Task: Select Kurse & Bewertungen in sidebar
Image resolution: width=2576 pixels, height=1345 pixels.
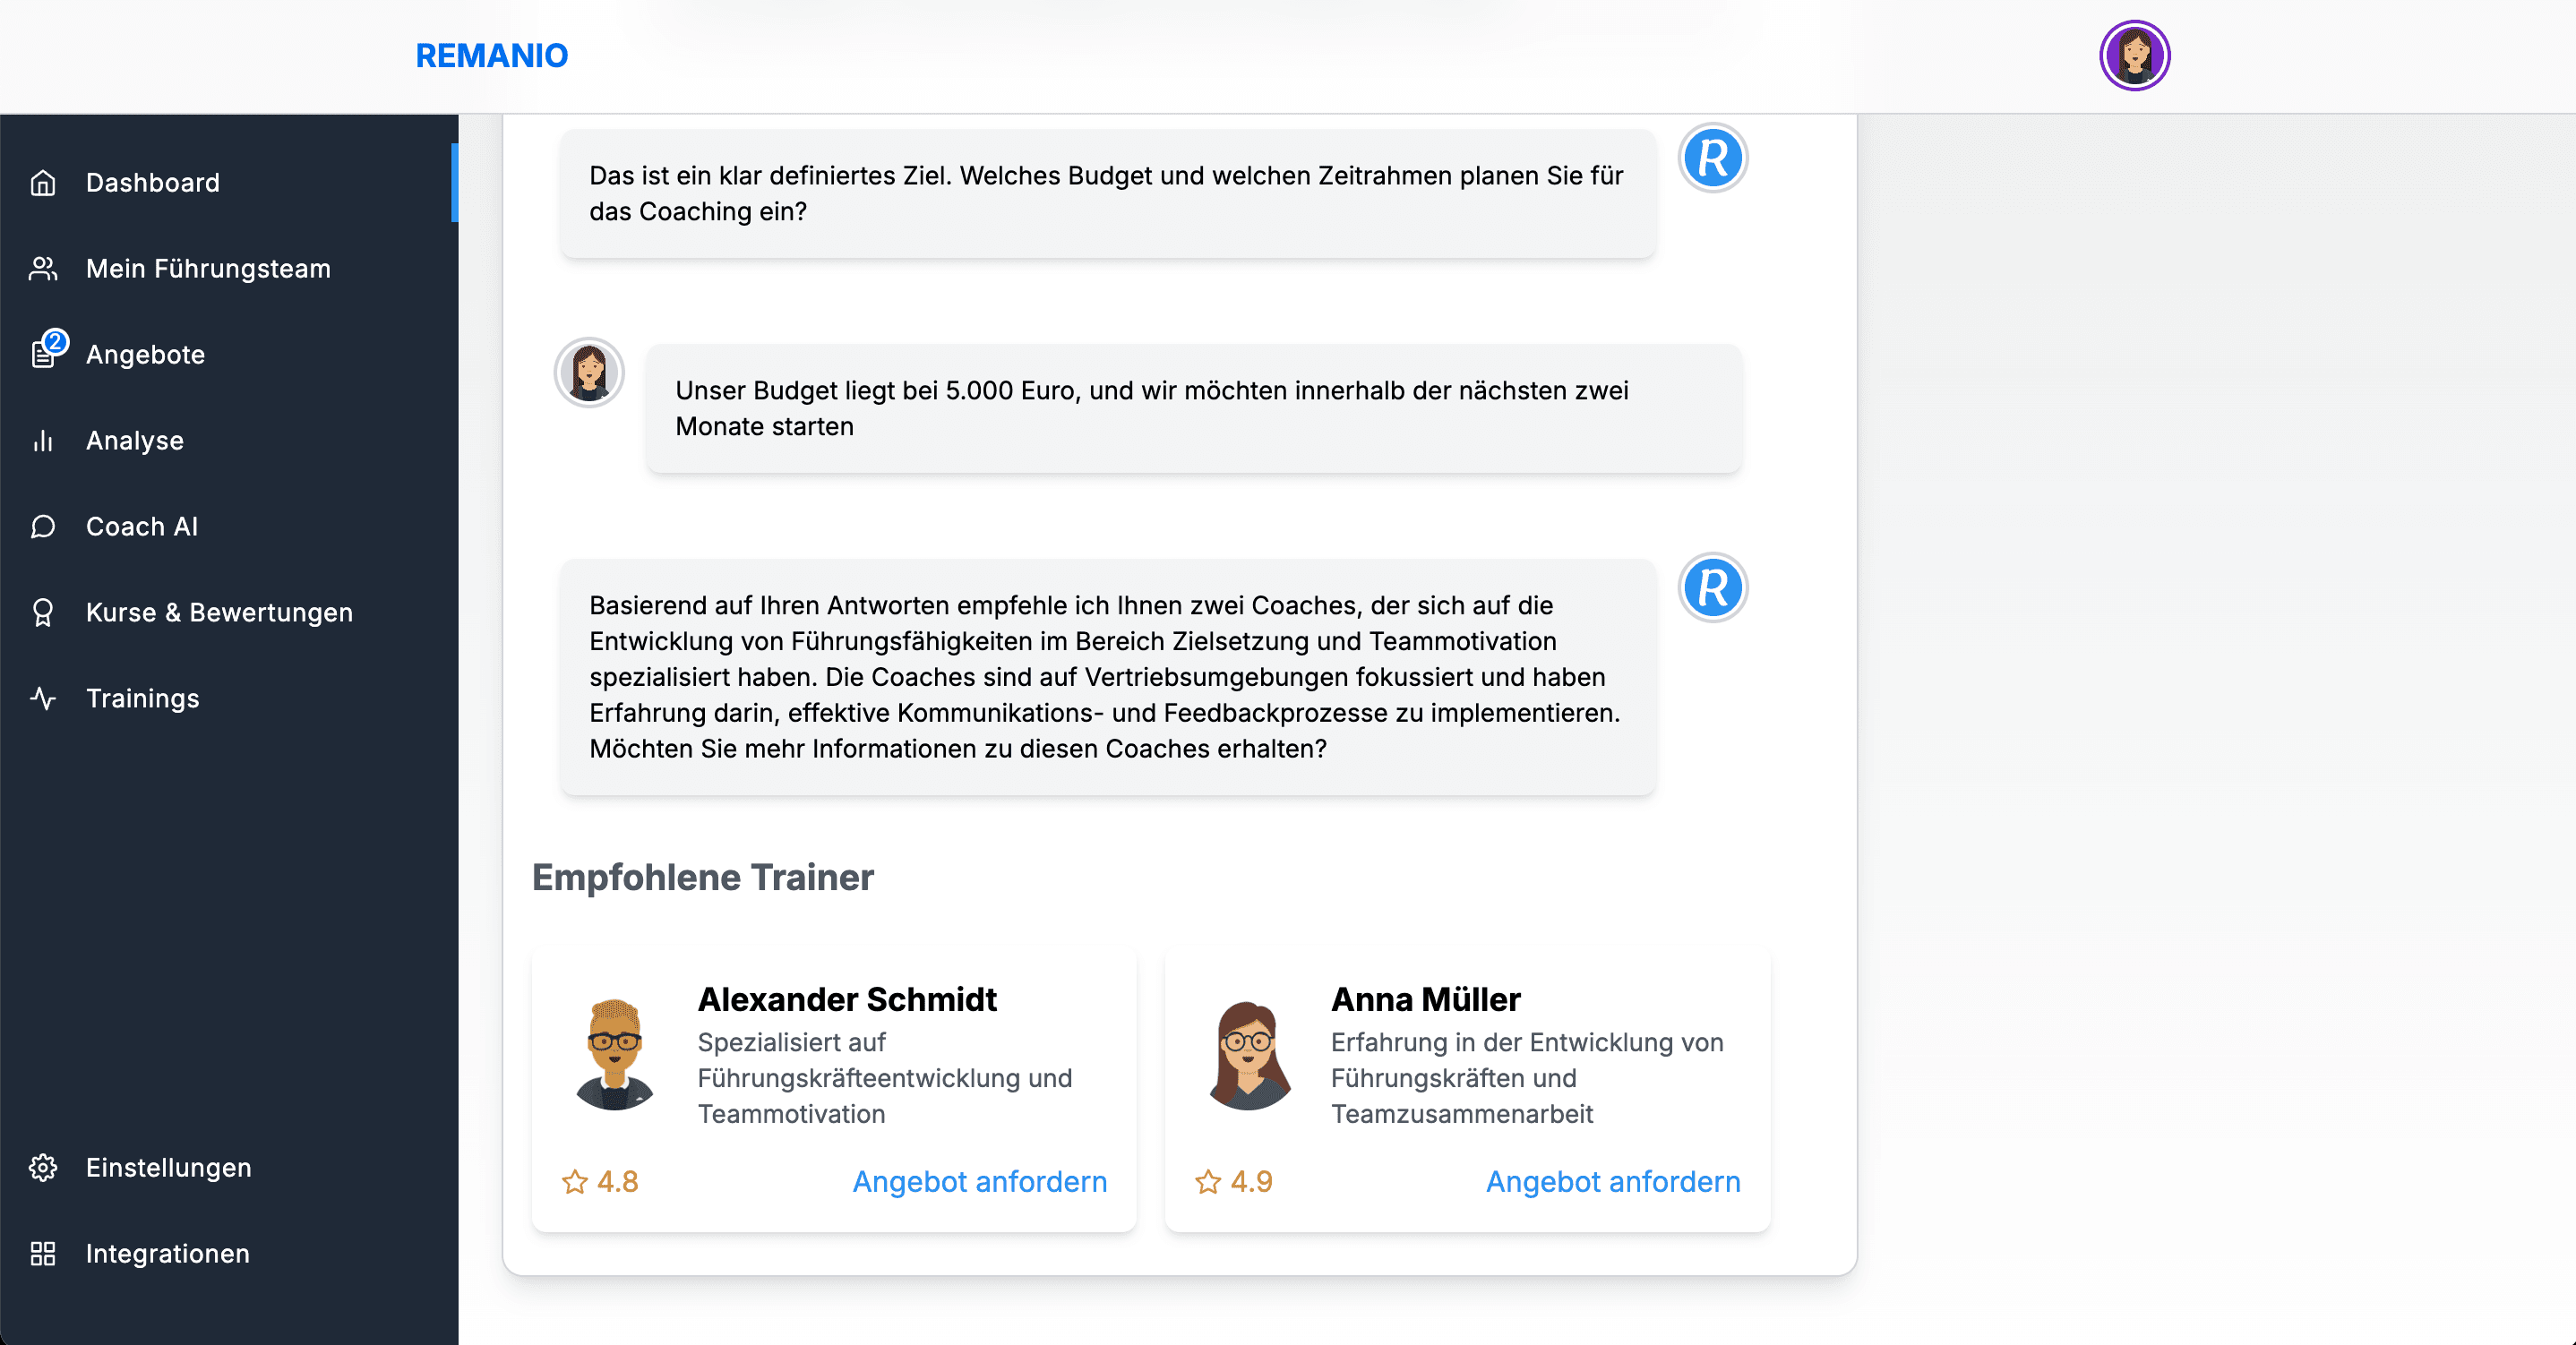Action: coord(219,613)
